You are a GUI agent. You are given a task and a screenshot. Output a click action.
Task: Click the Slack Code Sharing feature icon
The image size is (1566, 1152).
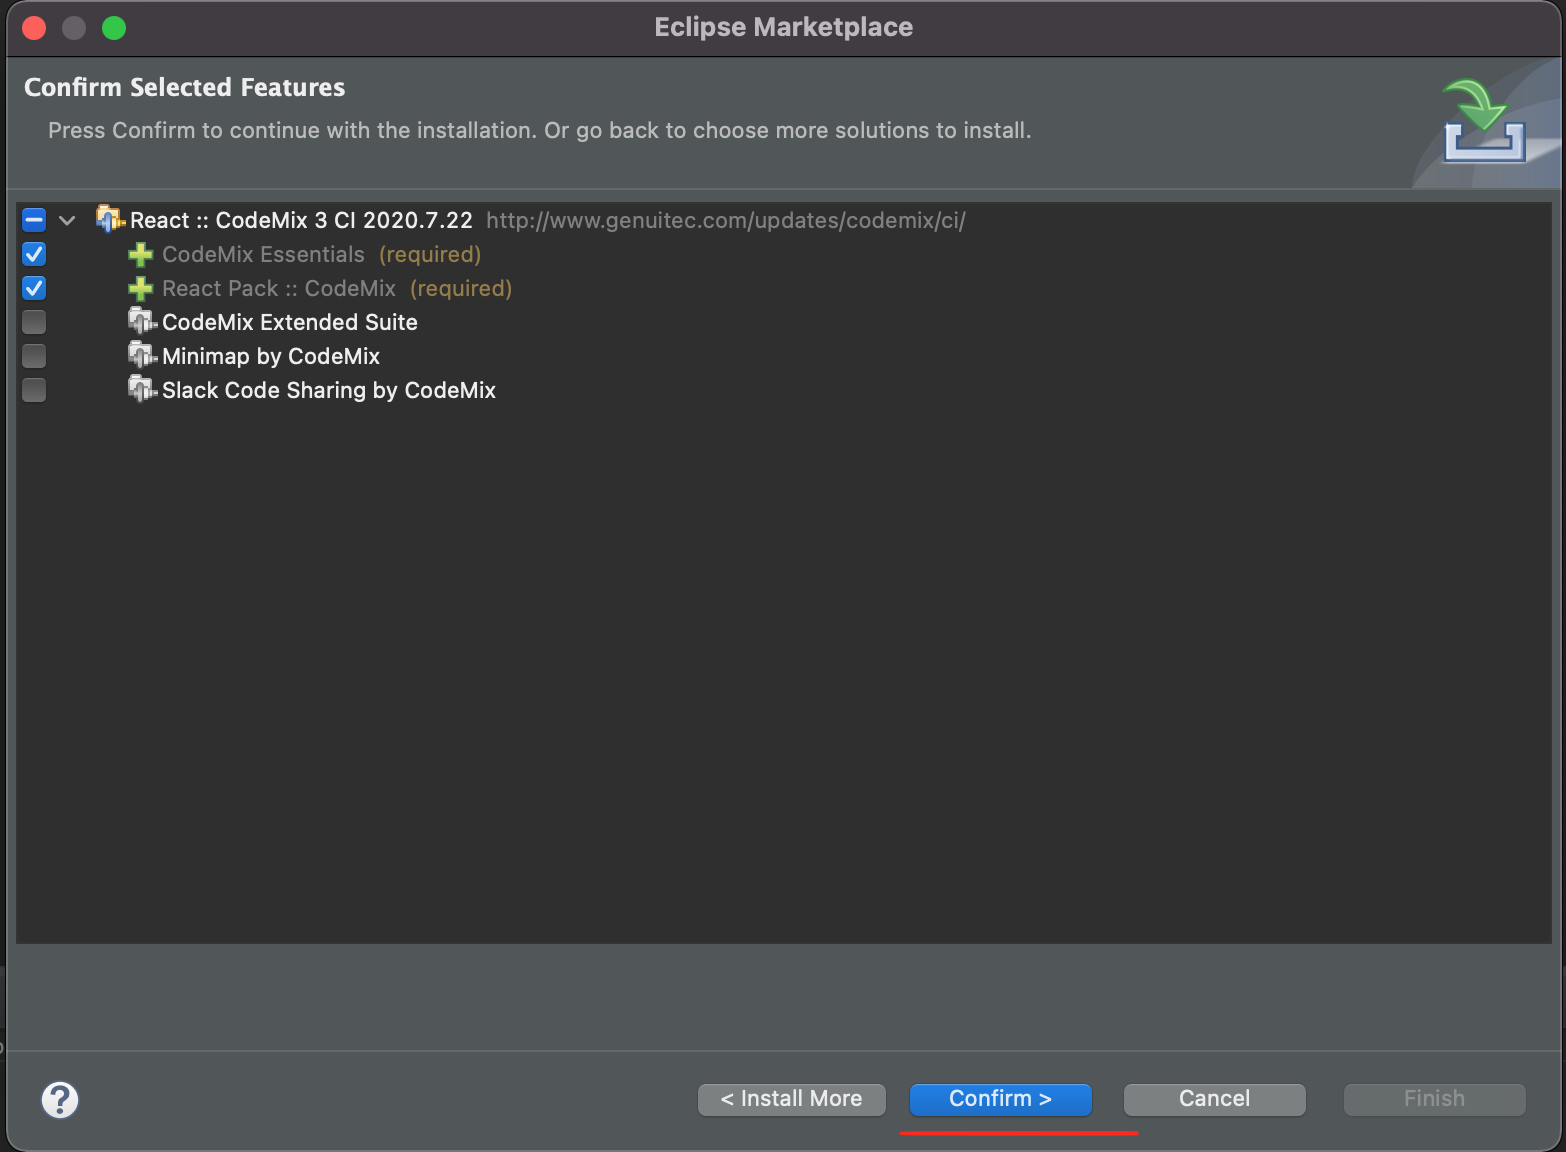pos(142,389)
